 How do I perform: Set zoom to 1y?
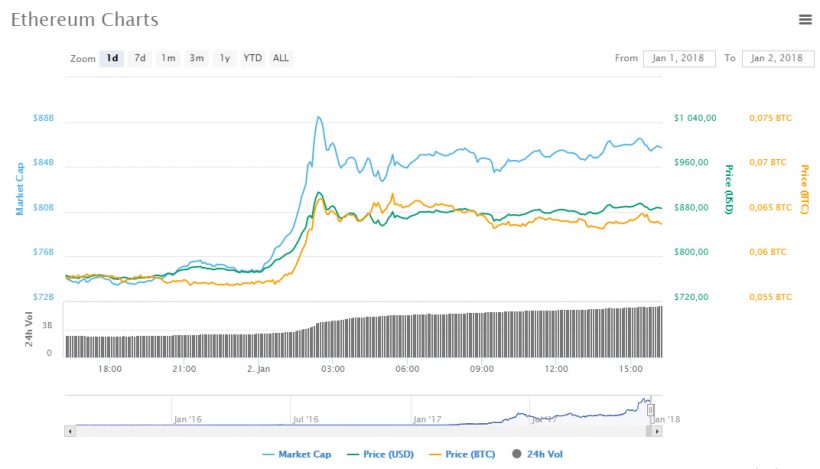coord(225,58)
